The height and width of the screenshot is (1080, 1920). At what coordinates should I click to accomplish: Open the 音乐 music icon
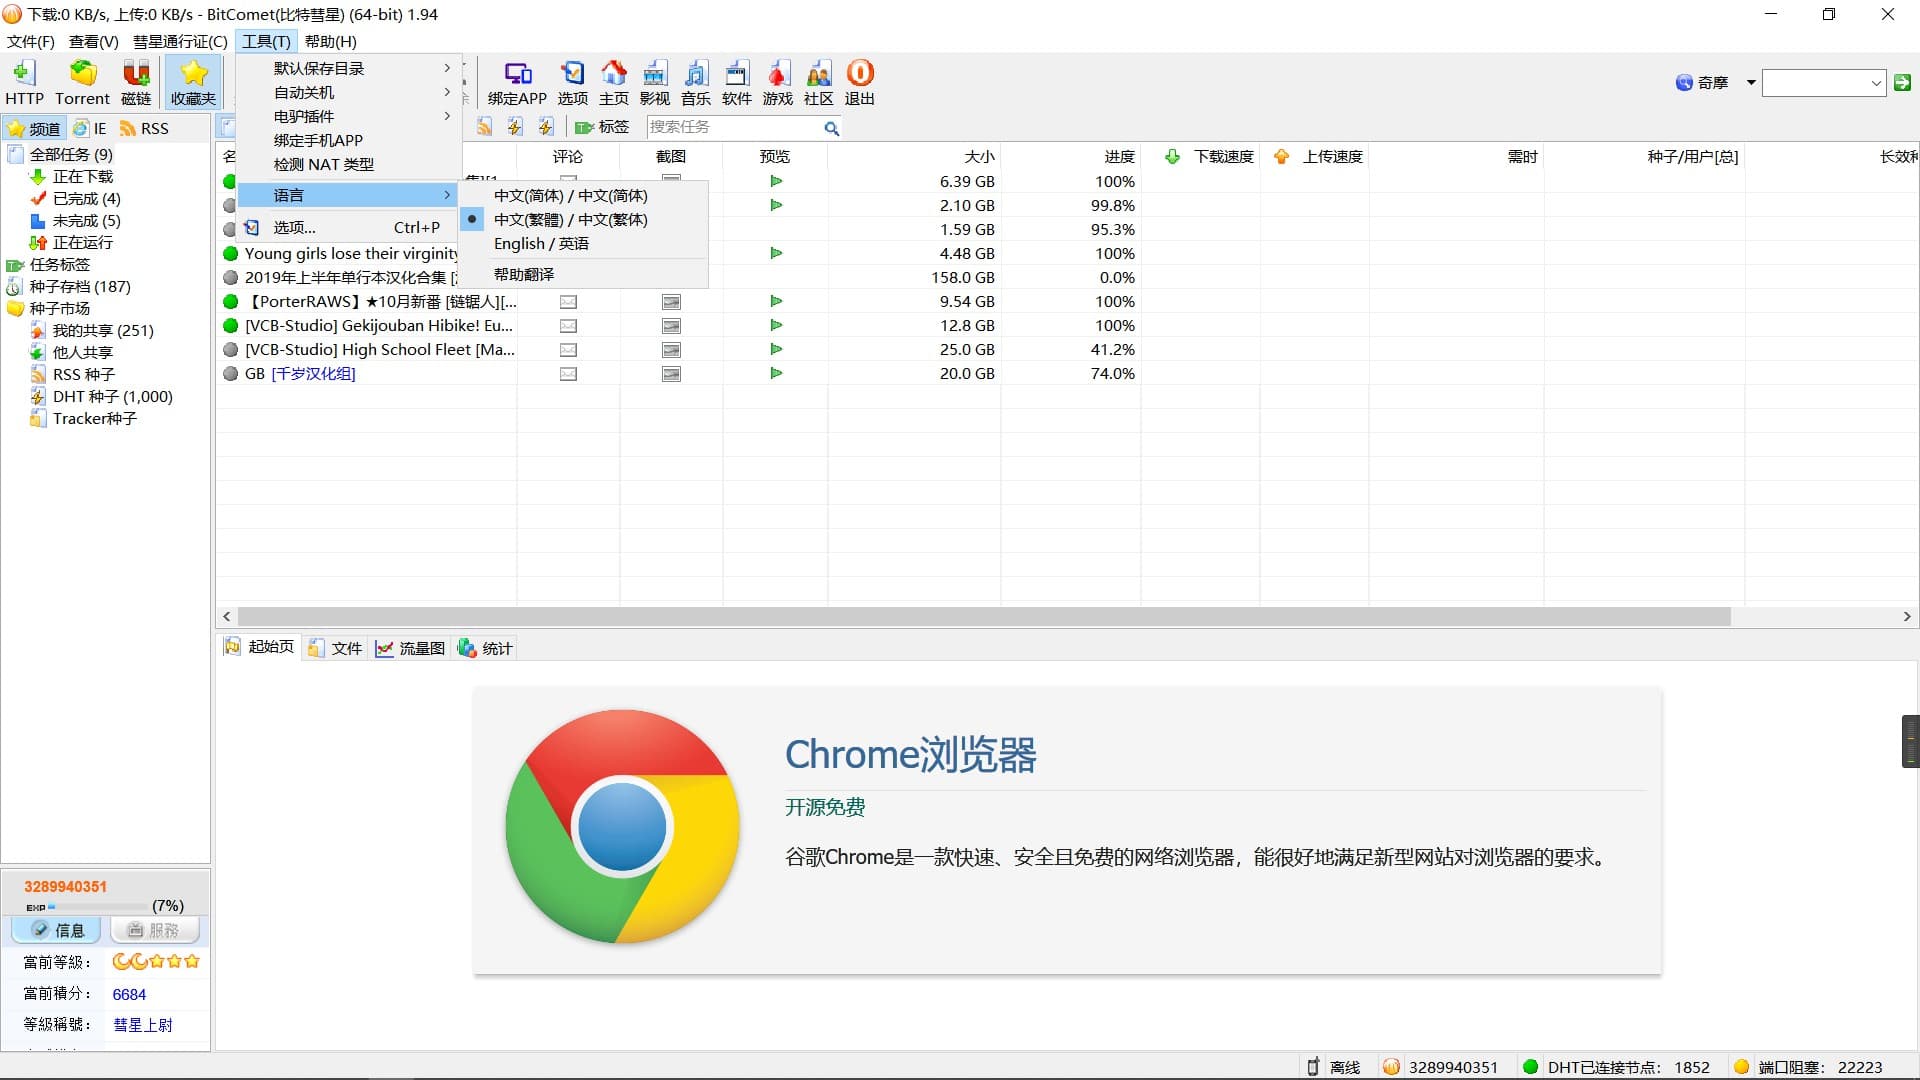pos(695,82)
